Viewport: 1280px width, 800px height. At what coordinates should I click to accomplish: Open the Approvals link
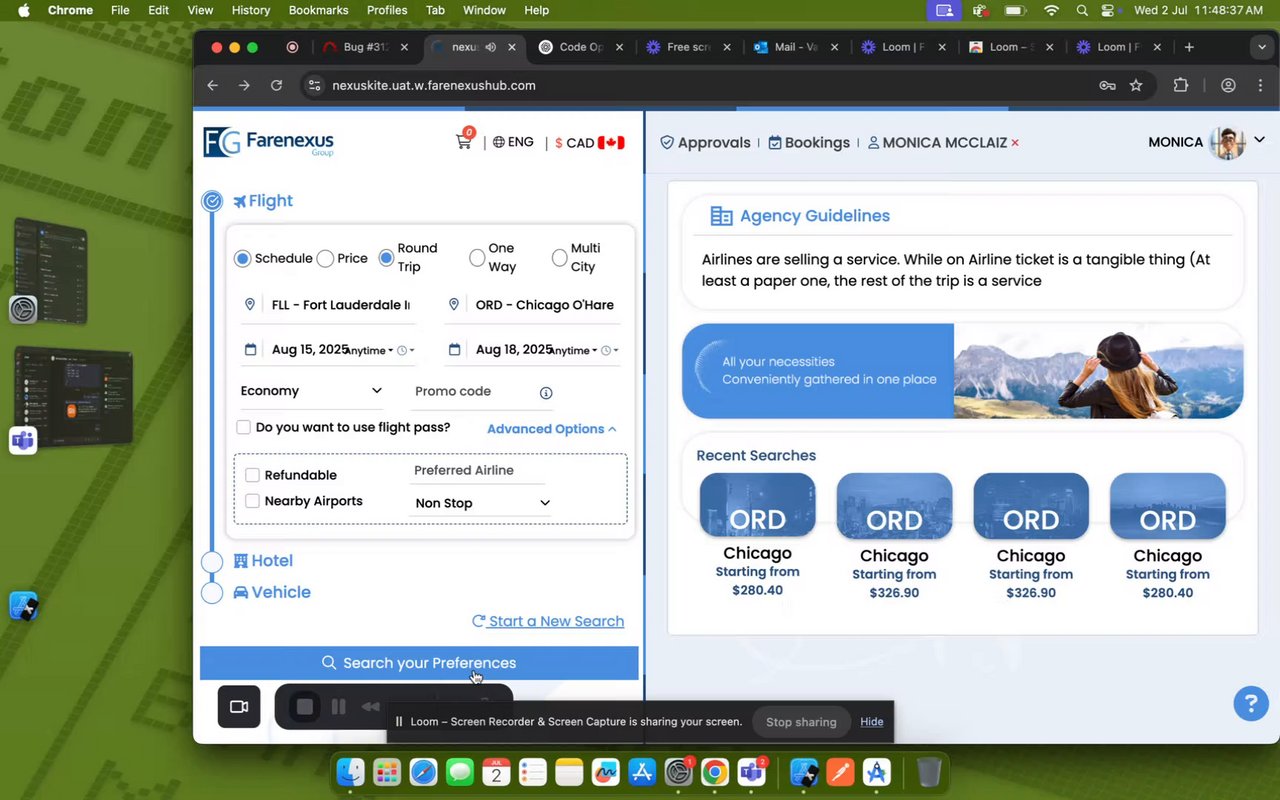point(705,143)
